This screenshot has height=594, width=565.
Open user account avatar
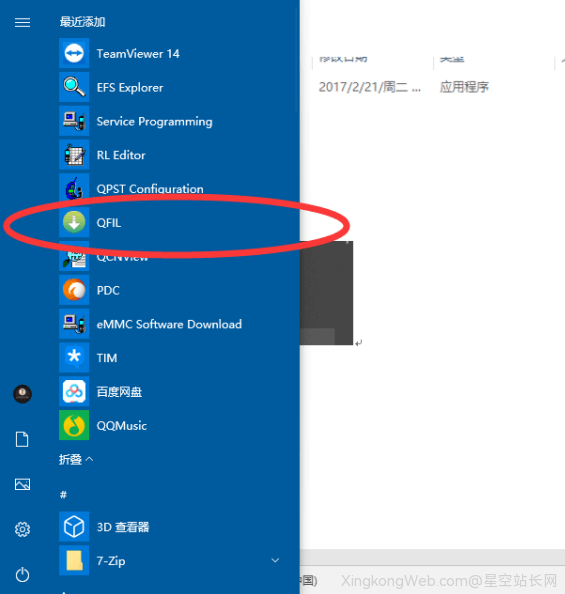(22, 394)
